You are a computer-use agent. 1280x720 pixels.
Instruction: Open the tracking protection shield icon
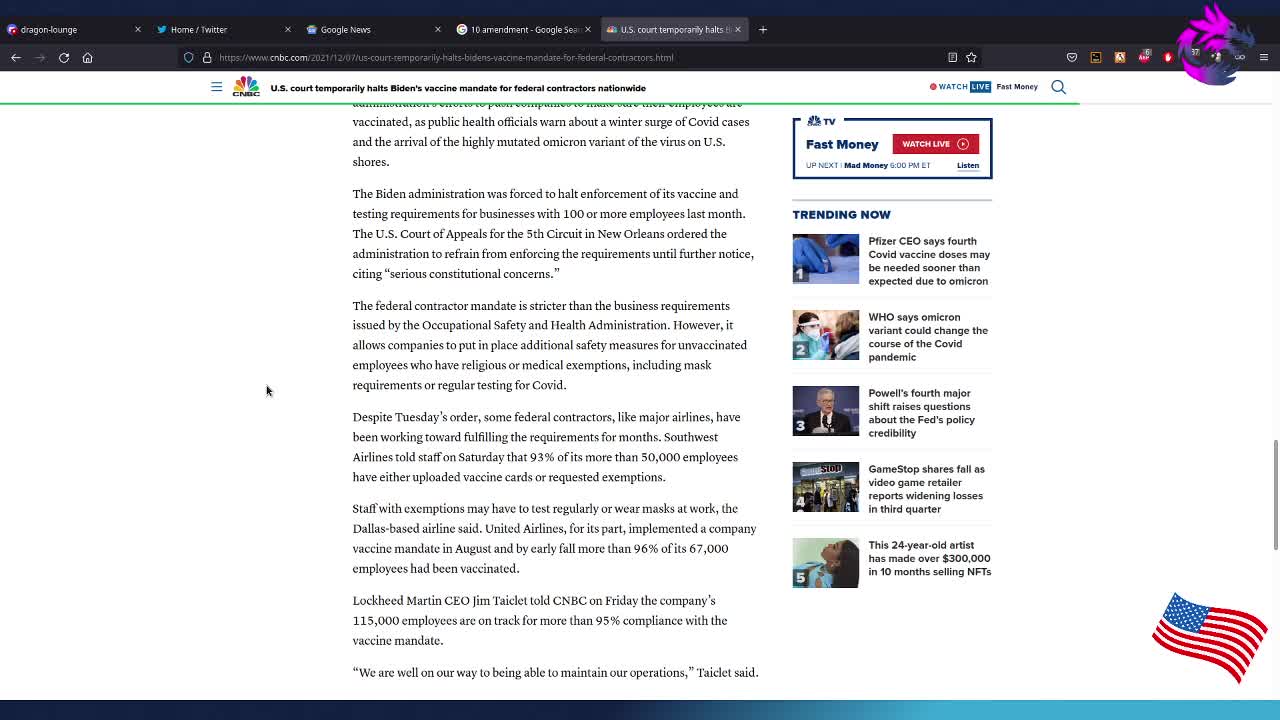pos(188,57)
